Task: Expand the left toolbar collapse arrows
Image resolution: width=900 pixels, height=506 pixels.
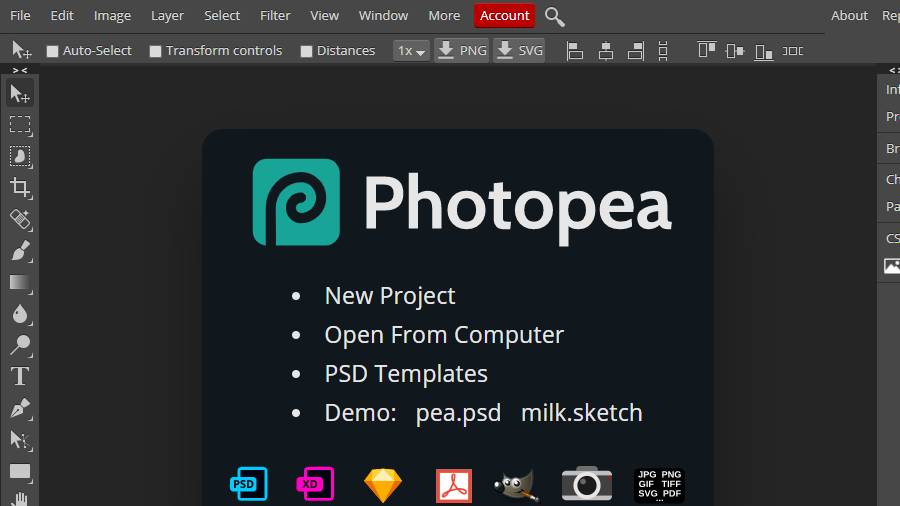Action: point(20,70)
